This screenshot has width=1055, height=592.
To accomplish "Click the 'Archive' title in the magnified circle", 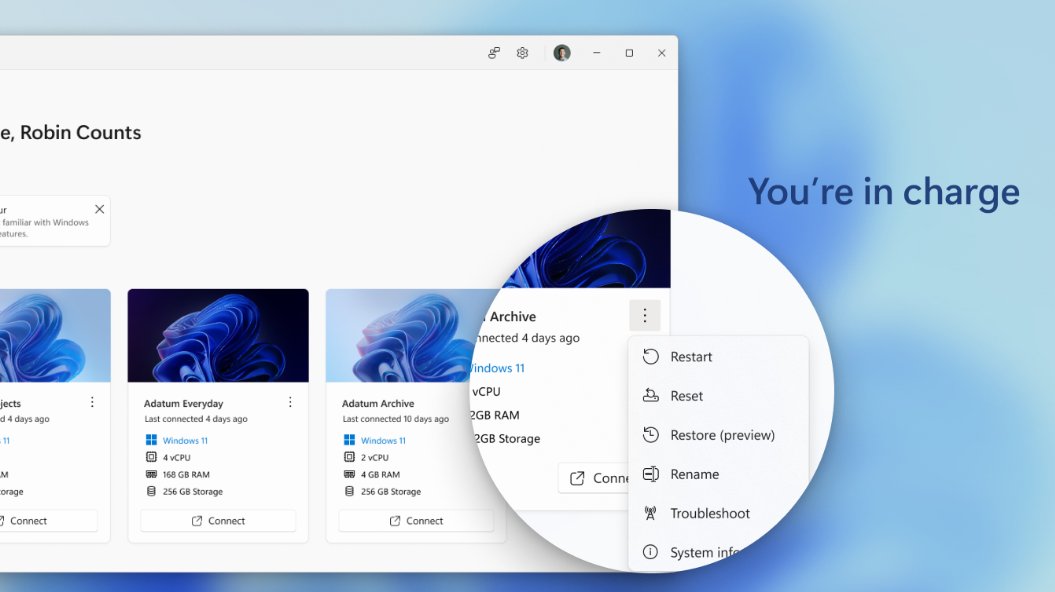I will tap(513, 317).
